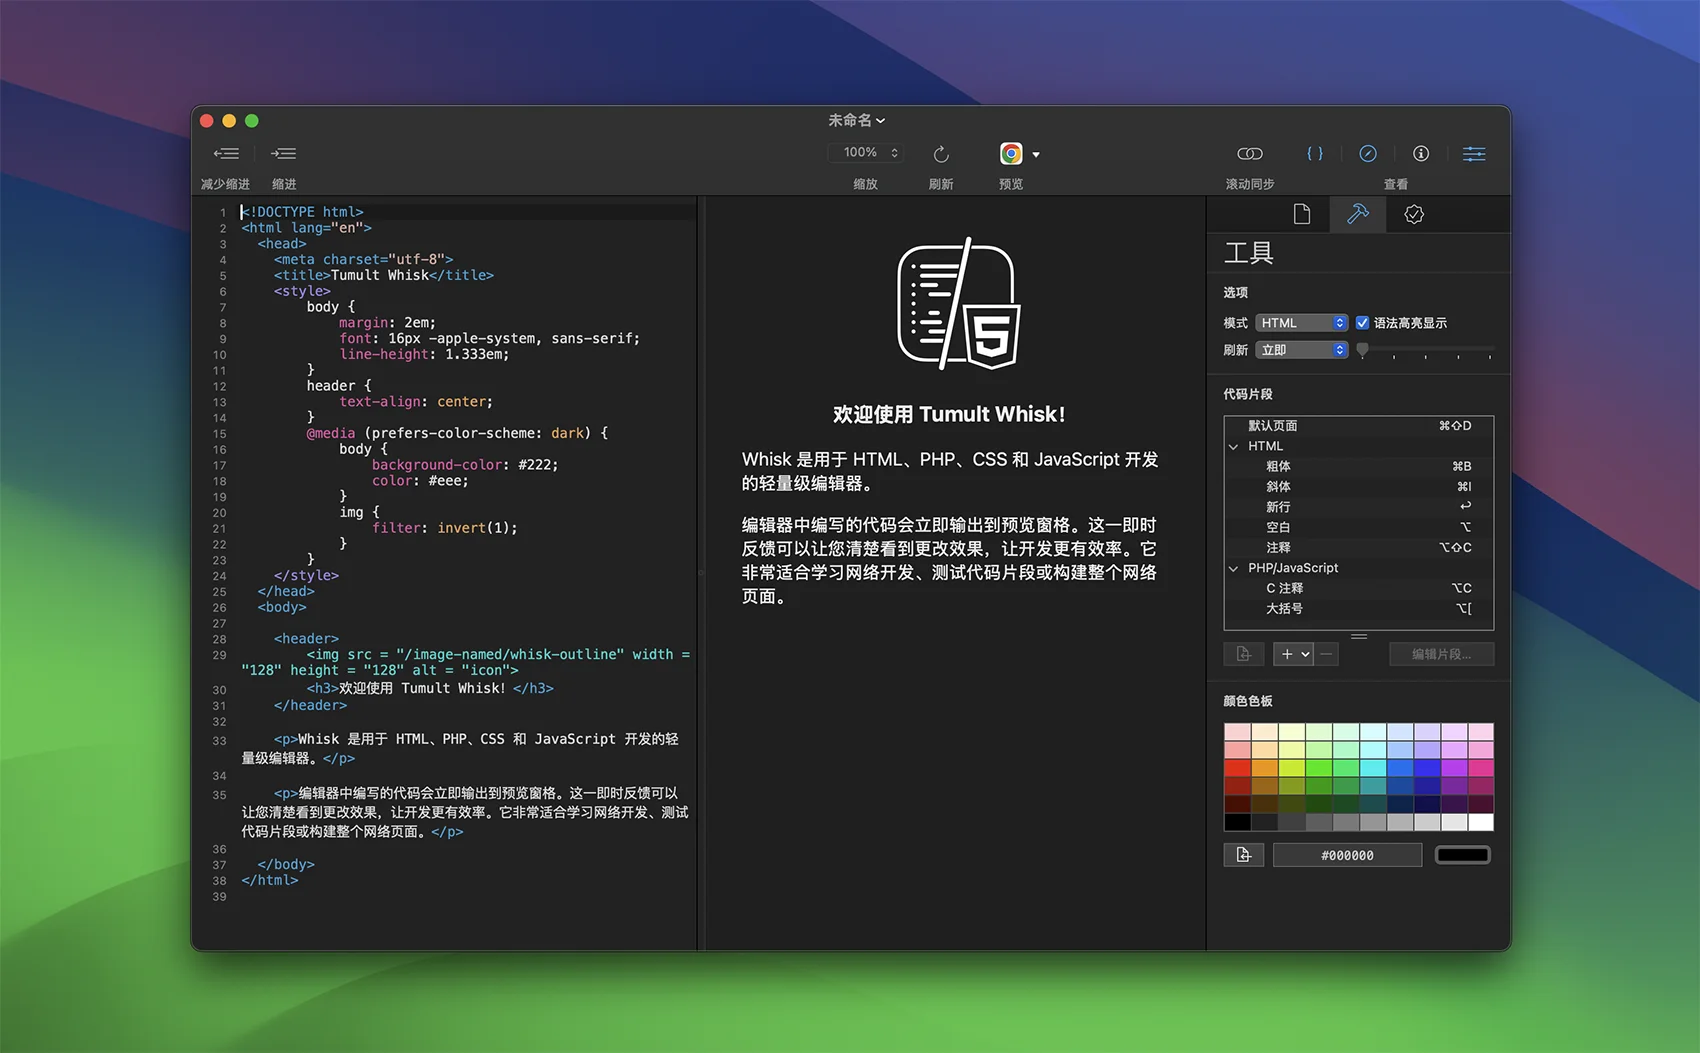Screen dimensions: 1700x1053
Task: Select the 注释 snippet under HTML
Action: [1358, 548]
